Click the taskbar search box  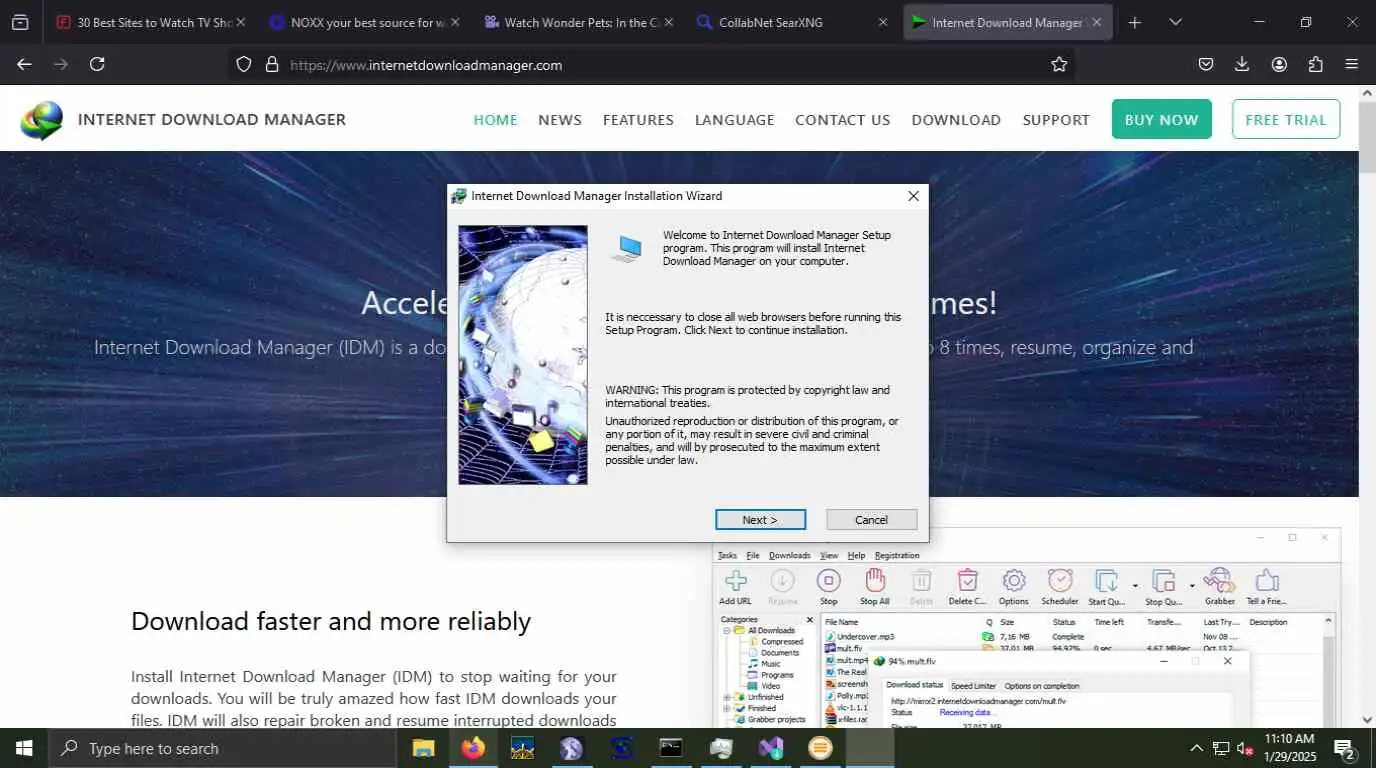222,748
